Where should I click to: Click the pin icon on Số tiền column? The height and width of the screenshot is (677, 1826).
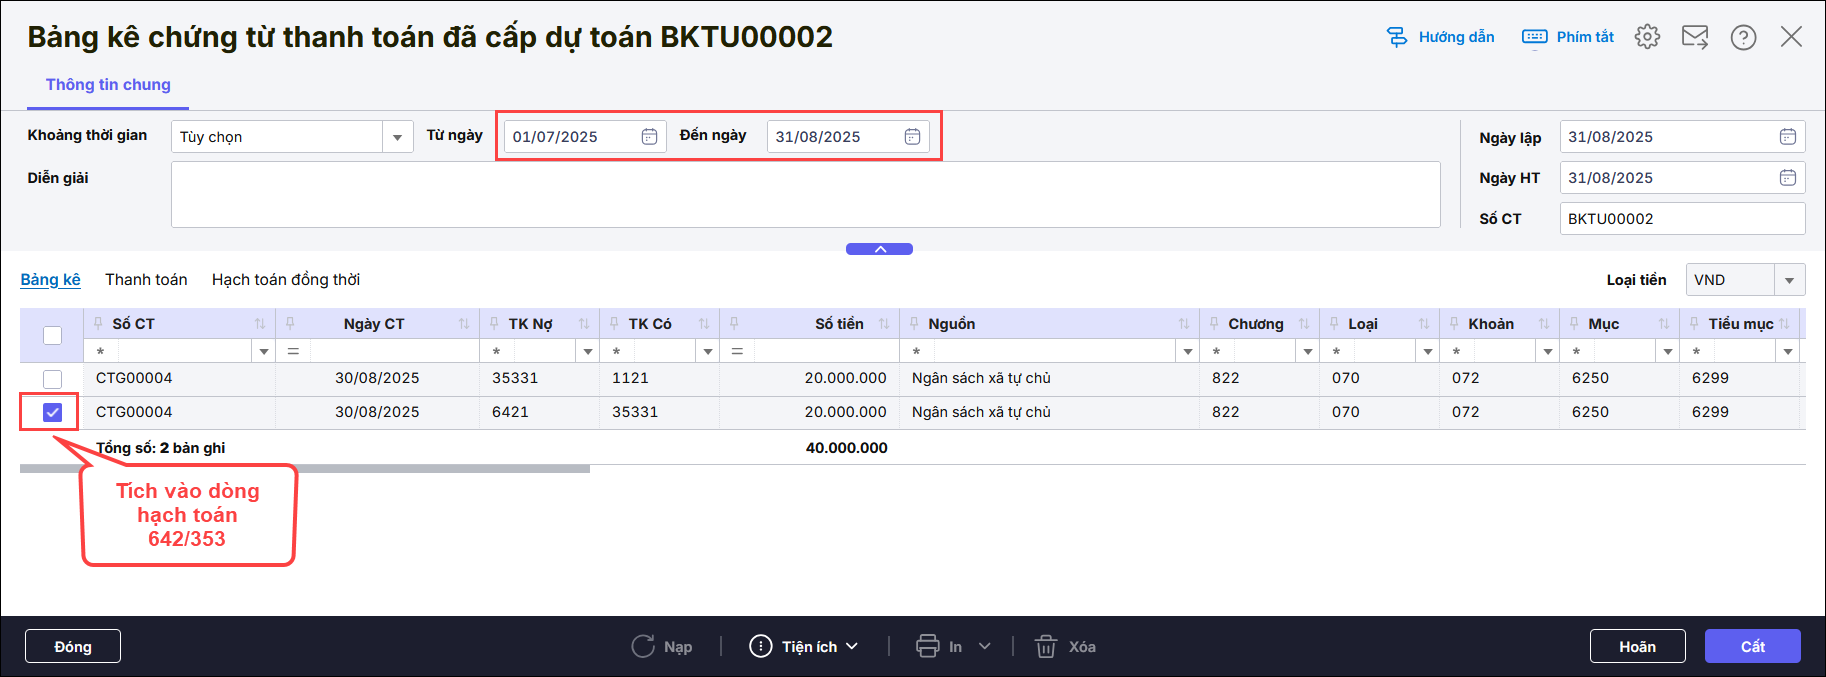click(x=734, y=324)
